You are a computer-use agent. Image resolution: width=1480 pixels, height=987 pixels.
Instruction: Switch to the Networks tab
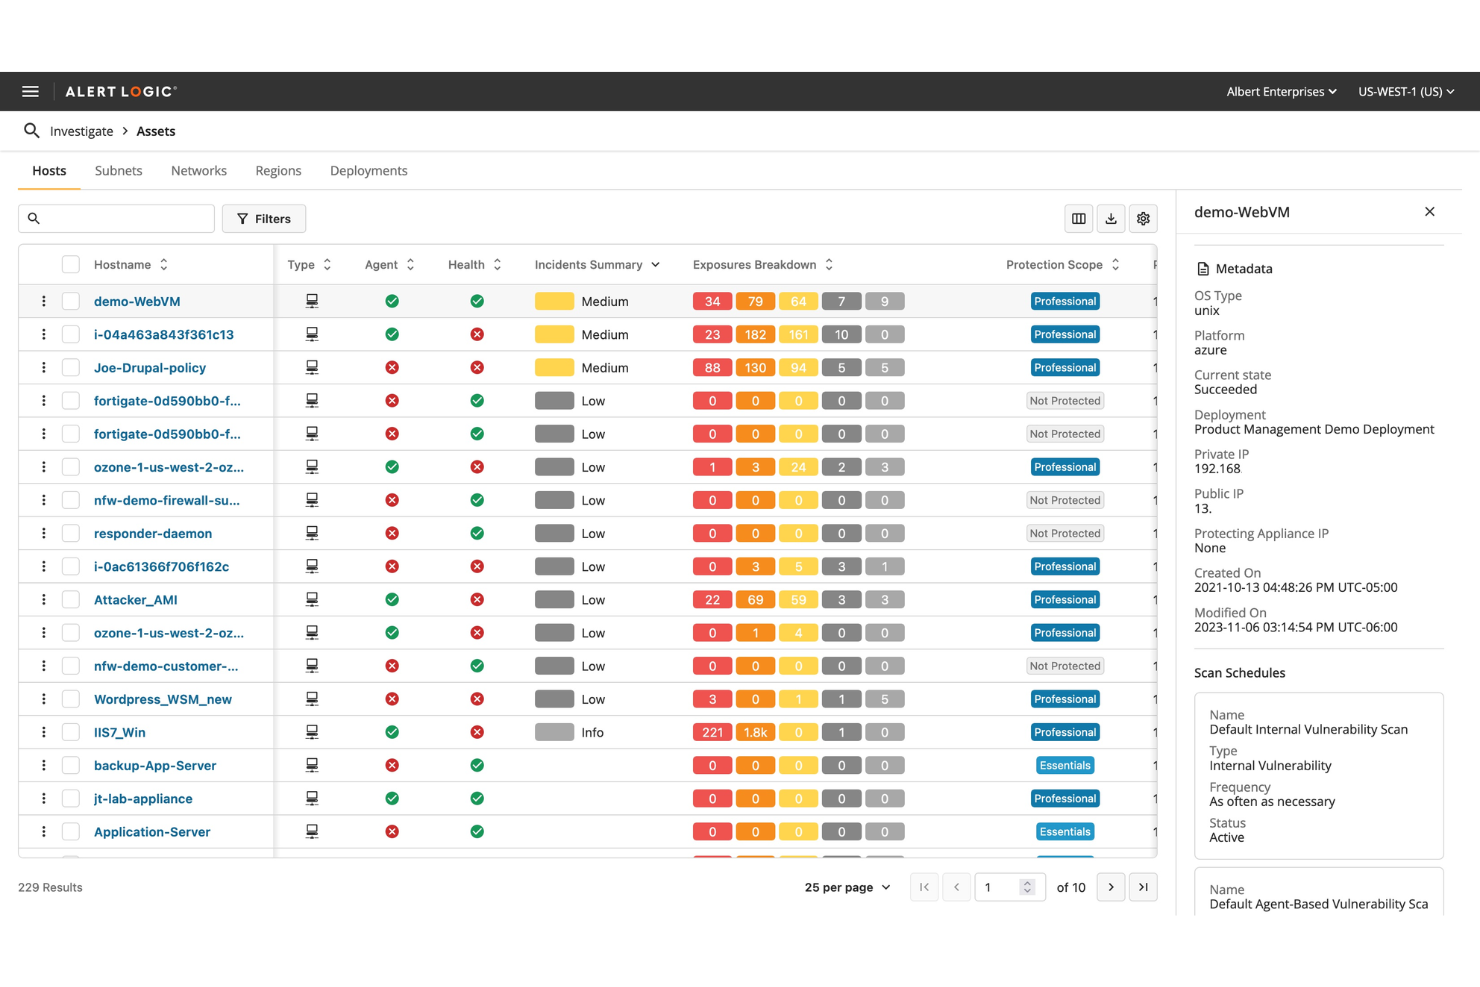(x=198, y=170)
